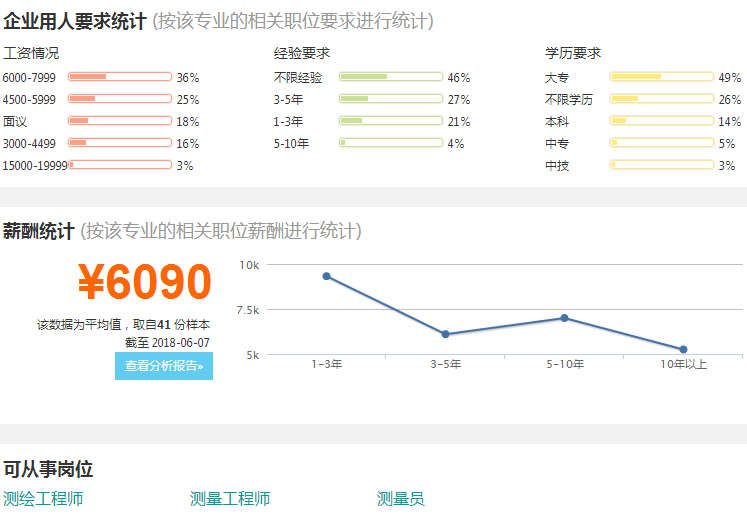
Task: Click the 大专 education progress bar
Action: [x=662, y=77]
